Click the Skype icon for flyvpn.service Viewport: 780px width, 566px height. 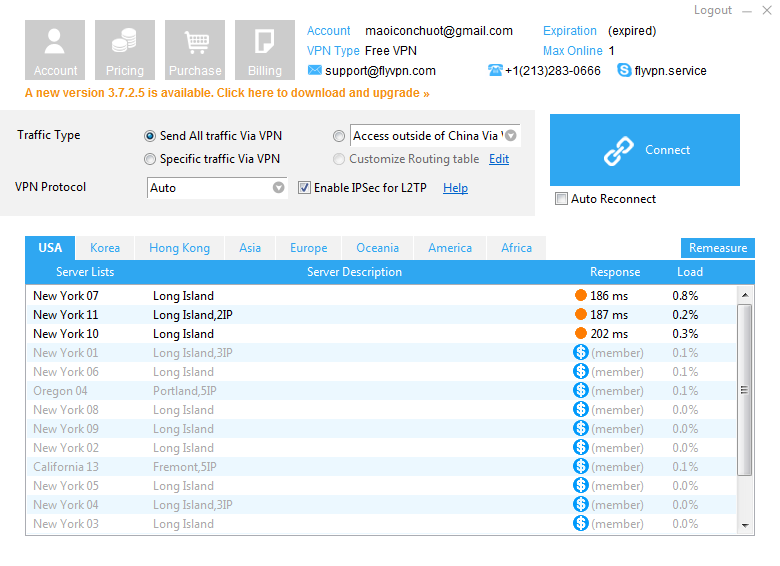click(x=625, y=71)
